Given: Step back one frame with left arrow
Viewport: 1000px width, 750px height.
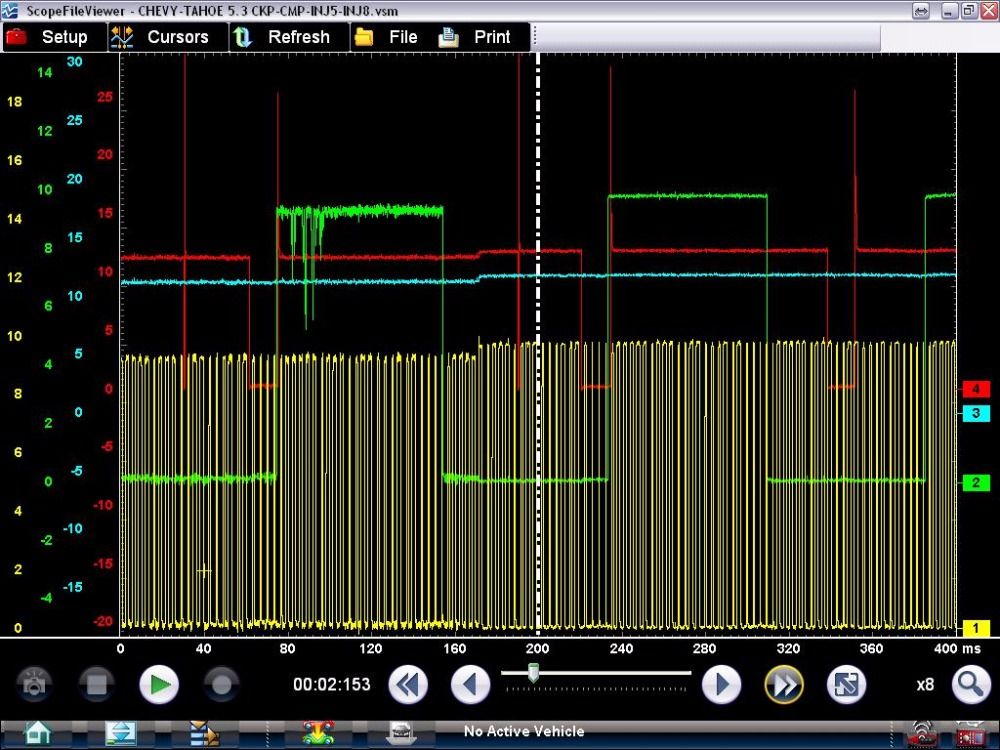Looking at the screenshot, I should [x=470, y=685].
